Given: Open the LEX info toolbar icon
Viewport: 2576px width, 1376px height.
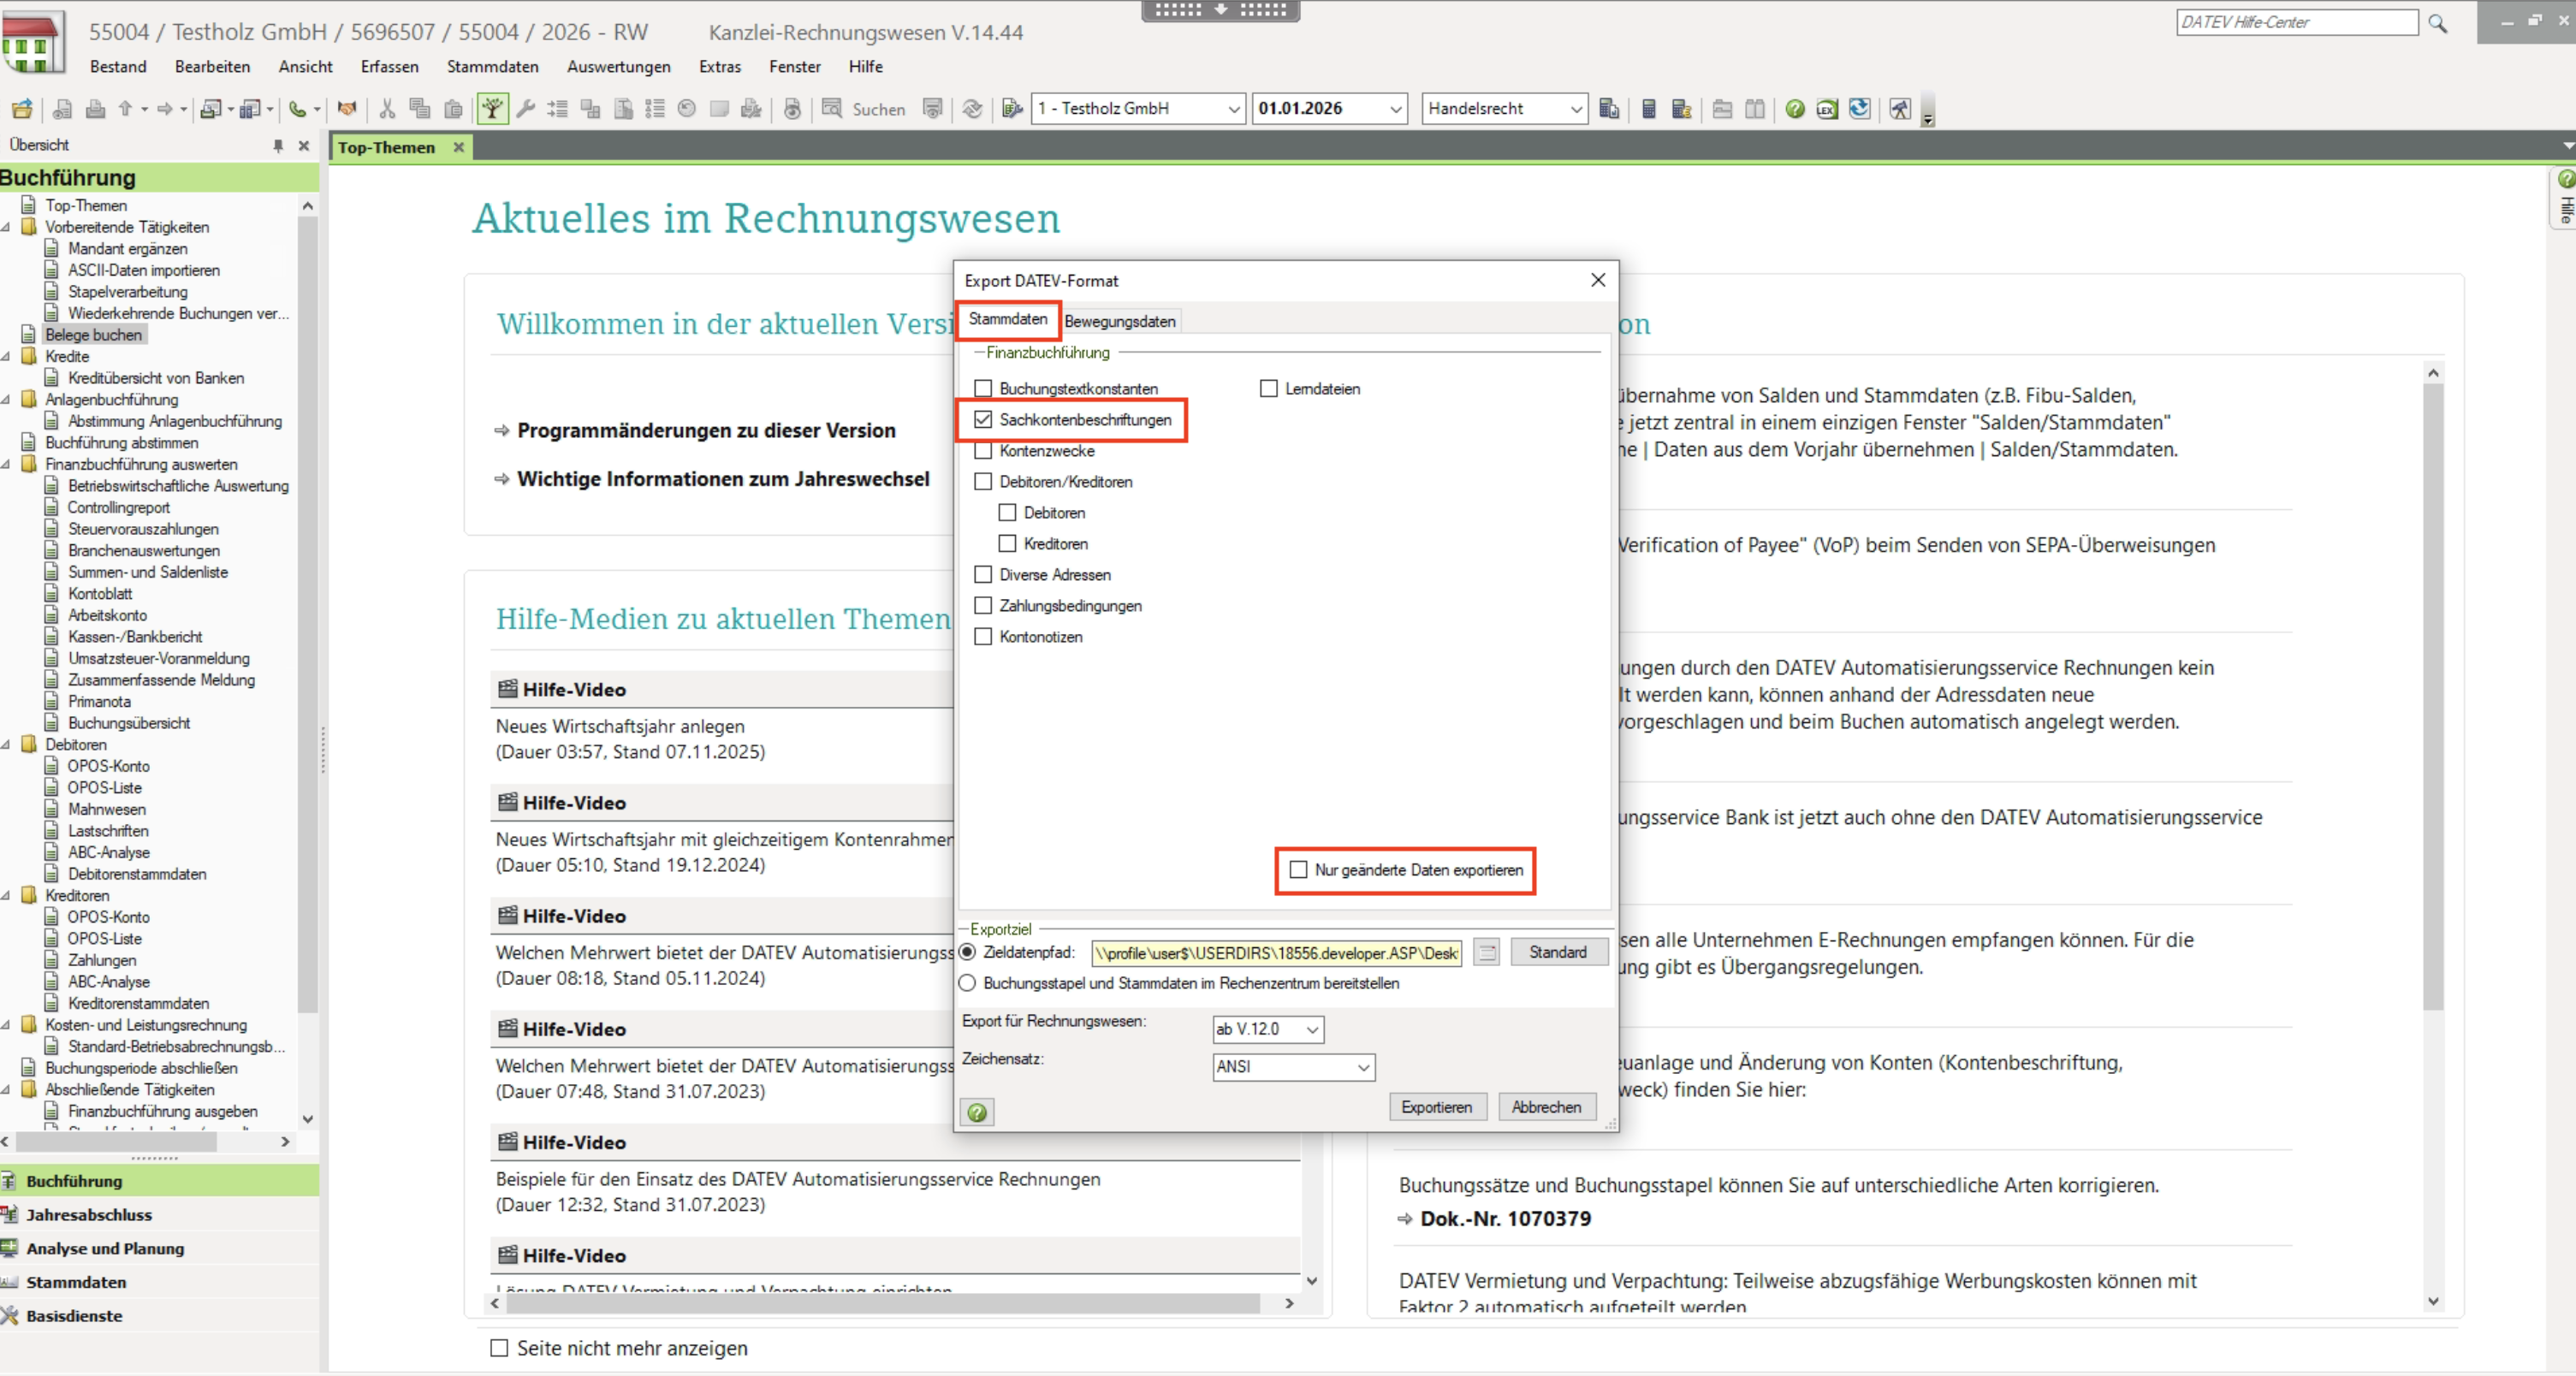Looking at the screenshot, I should click(x=1827, y=109).
